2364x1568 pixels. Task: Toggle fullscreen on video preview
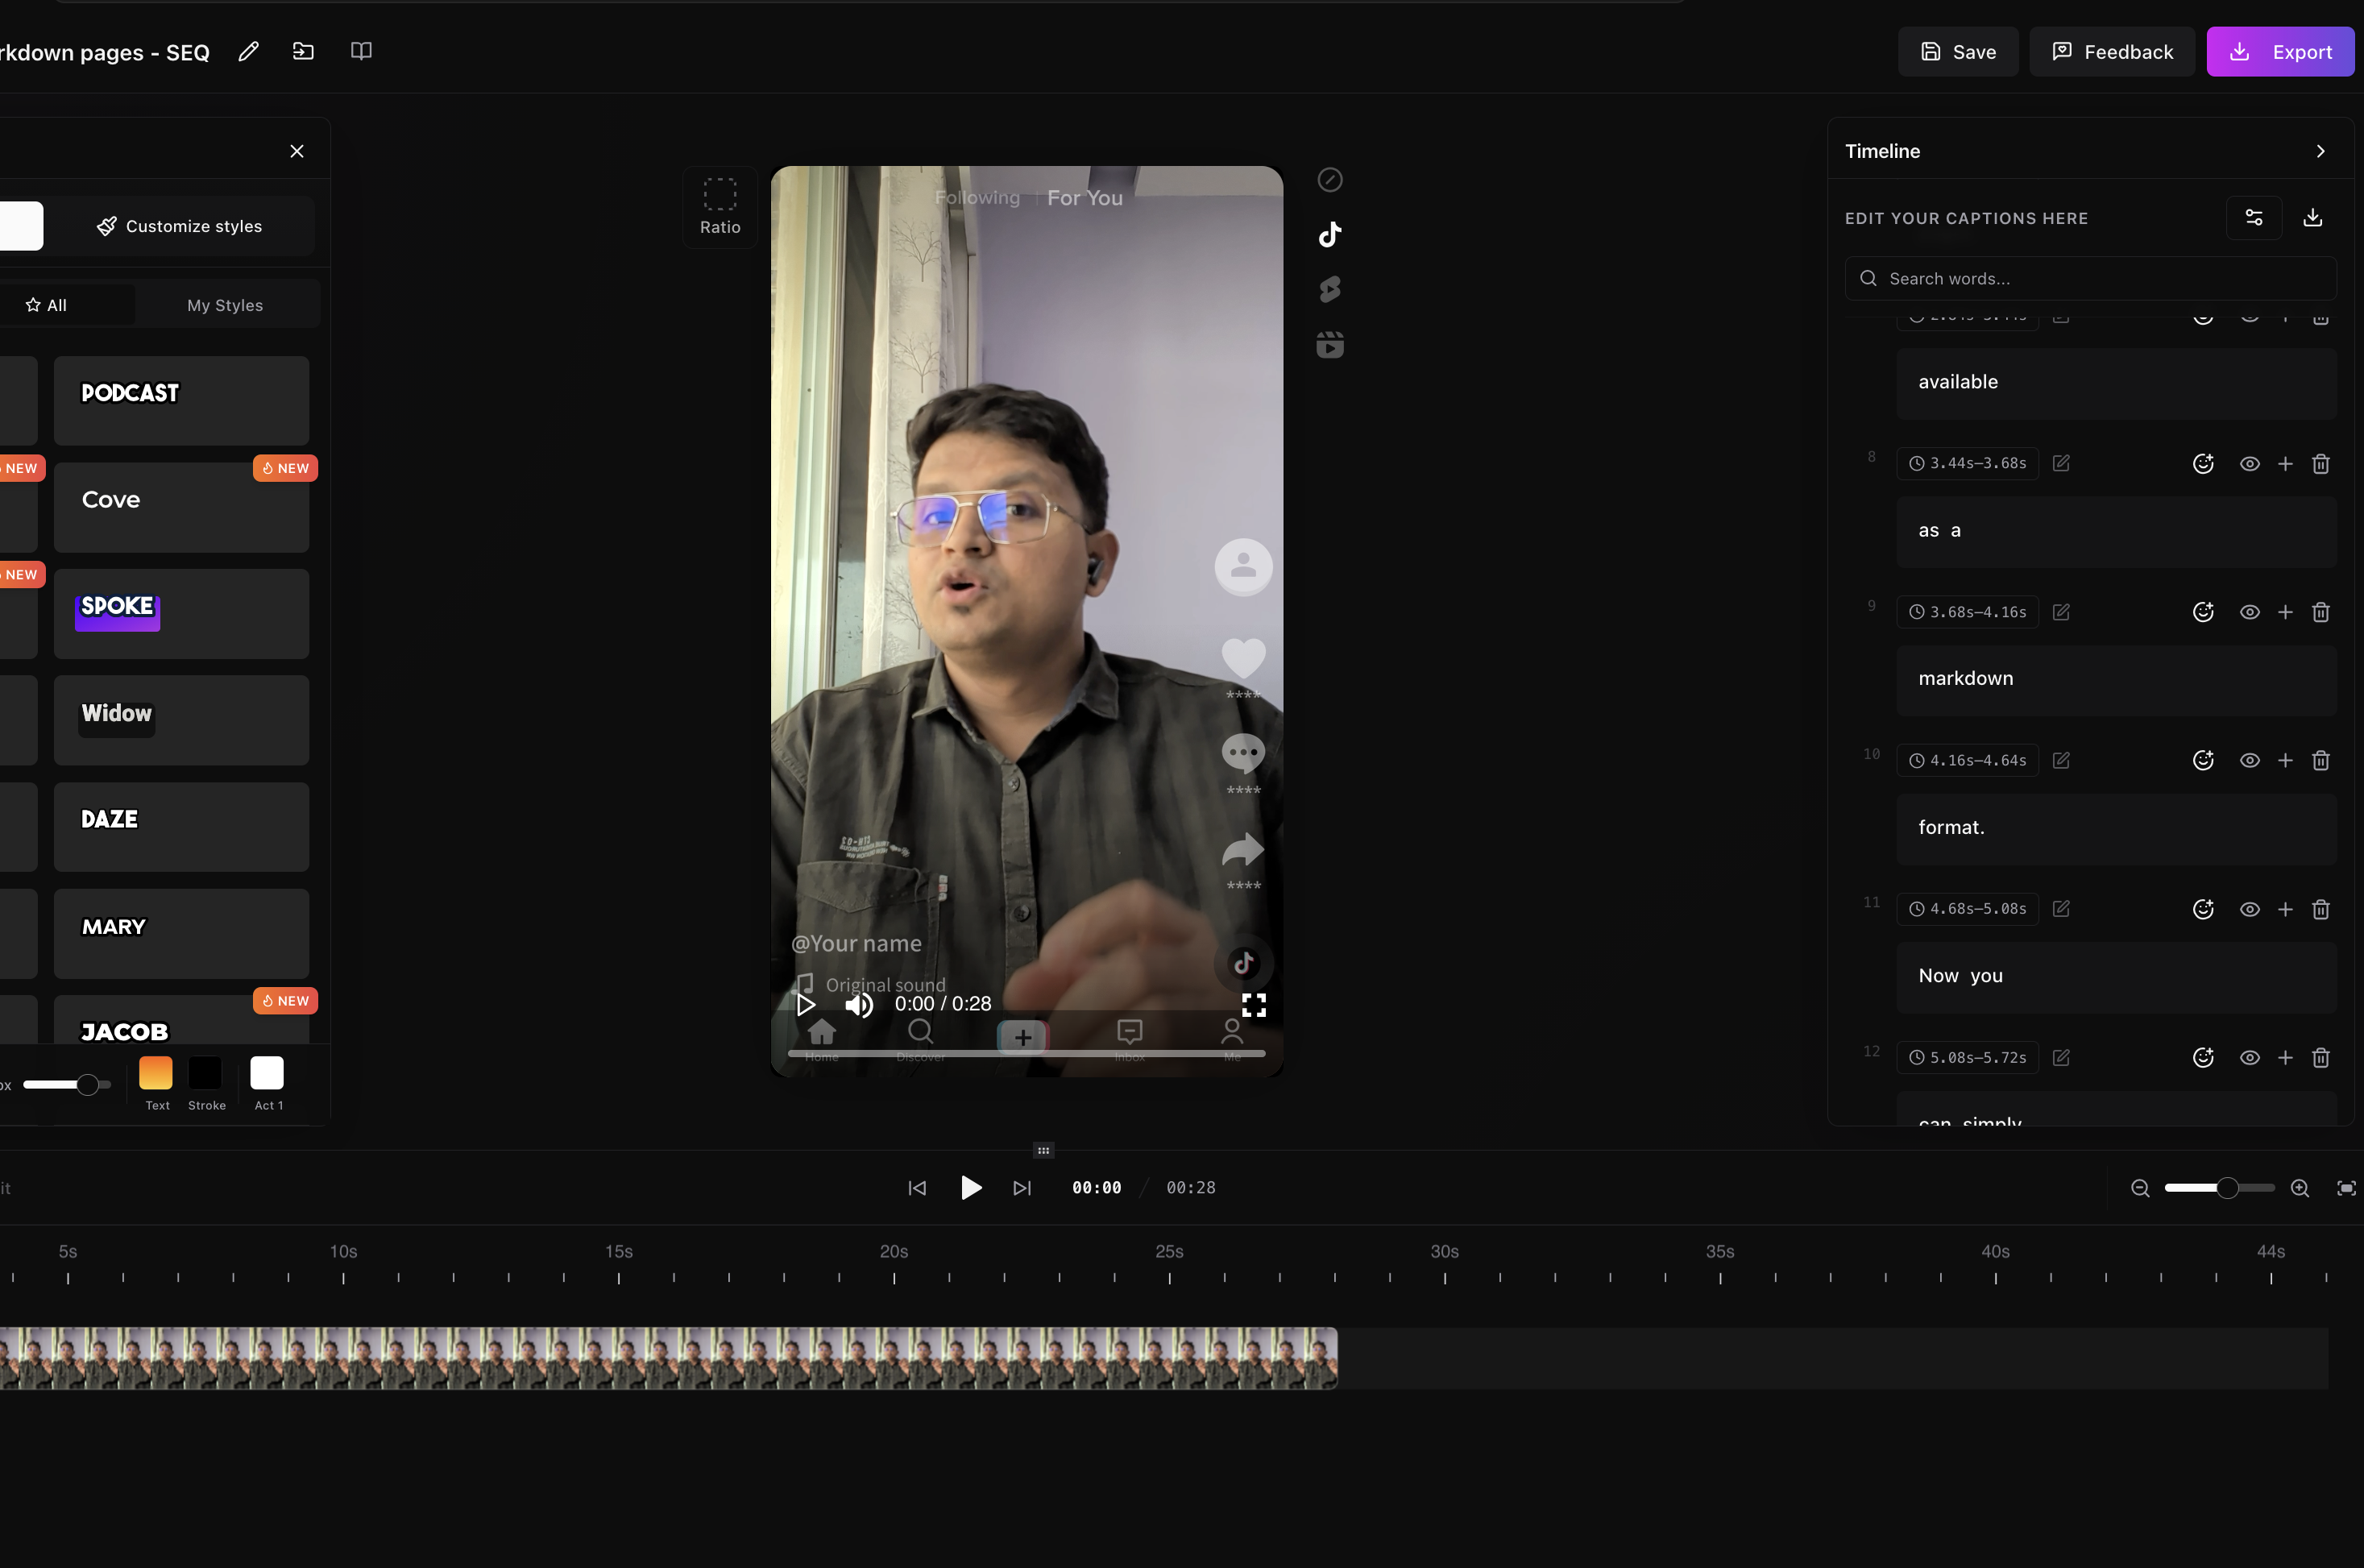[x=1254, y=1005]
